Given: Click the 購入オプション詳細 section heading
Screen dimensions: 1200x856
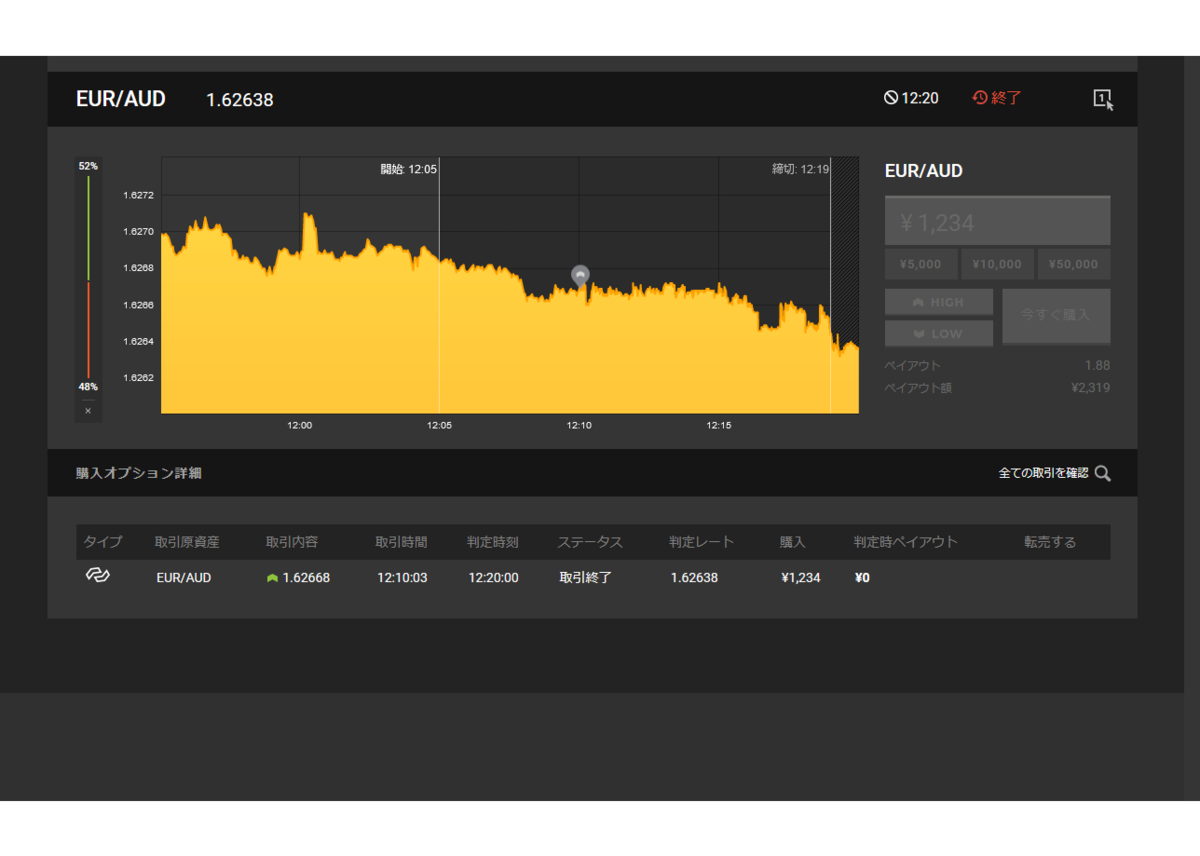Looking at the screenshot, I should [139, 473].
